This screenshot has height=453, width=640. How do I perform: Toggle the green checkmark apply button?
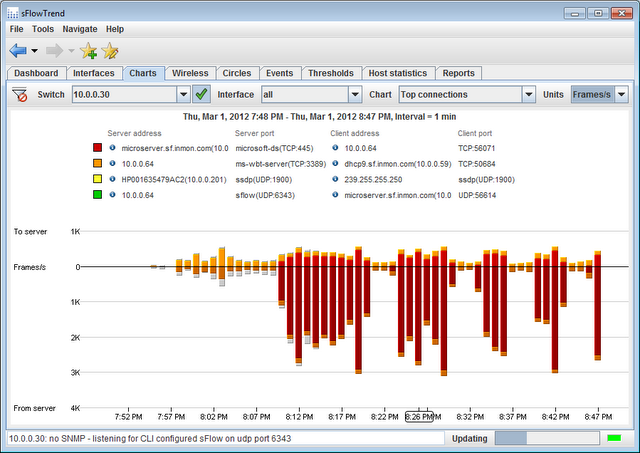point(201,94)
